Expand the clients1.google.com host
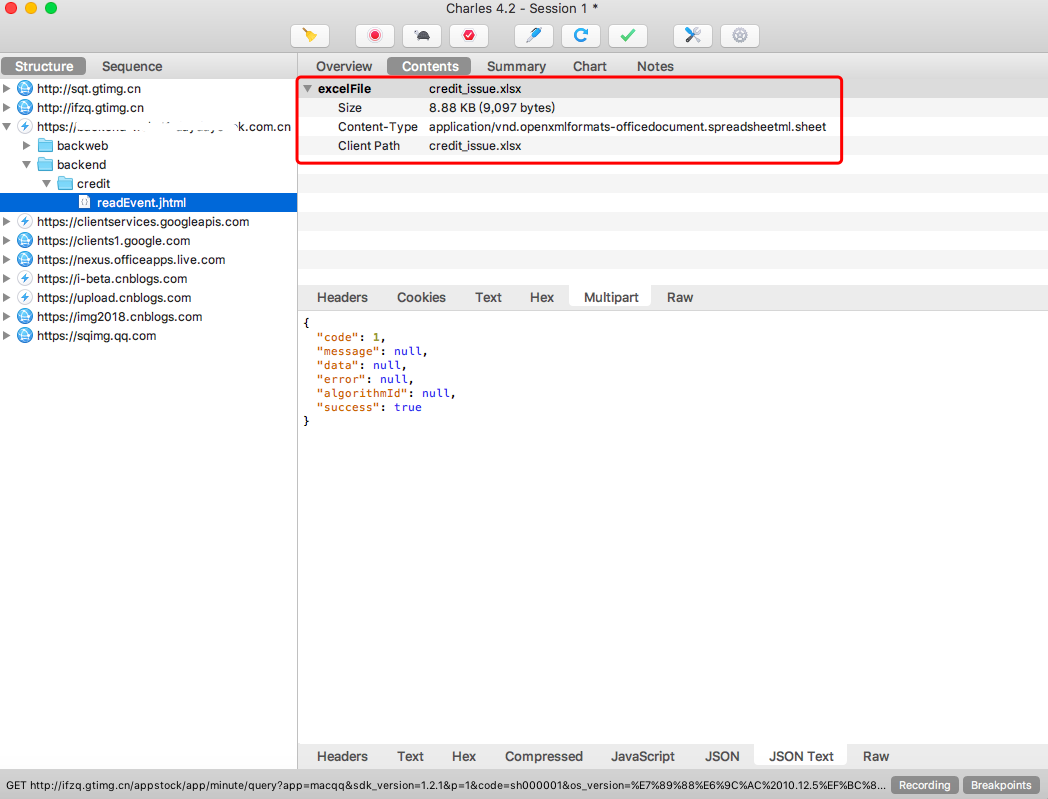This screenshot has width=1048, height=799. tap(7, 240)
